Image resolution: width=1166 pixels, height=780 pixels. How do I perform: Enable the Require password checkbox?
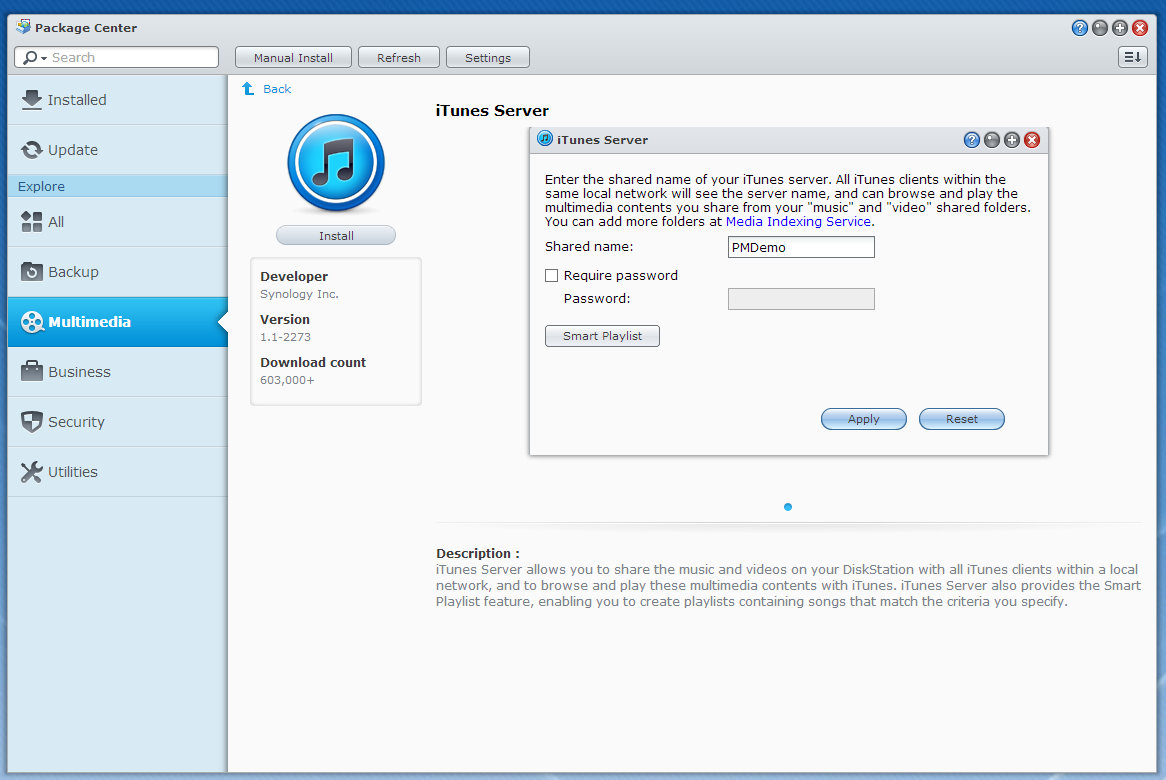(x=551, y=276)
